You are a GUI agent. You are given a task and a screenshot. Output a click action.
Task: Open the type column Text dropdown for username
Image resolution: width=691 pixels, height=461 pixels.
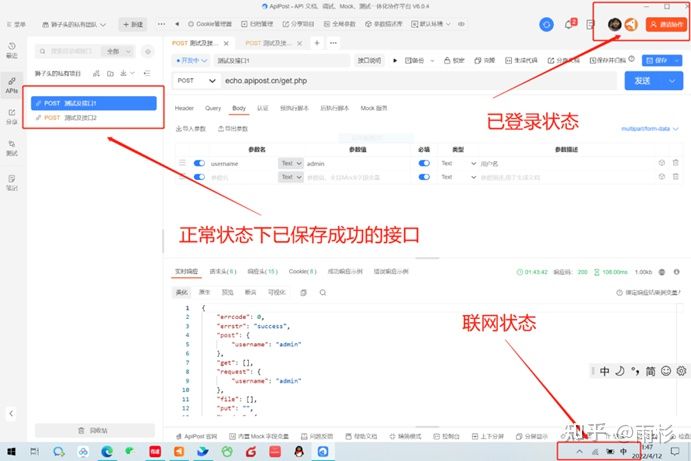point(458,163)
